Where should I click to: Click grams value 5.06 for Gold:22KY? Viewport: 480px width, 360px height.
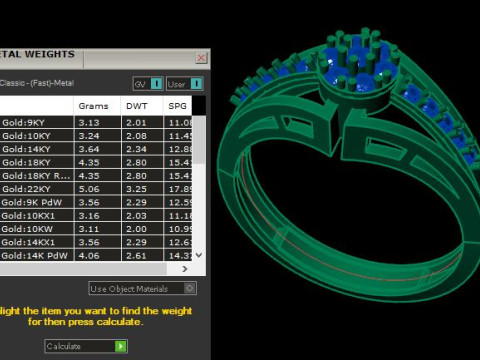pos(89,189)
